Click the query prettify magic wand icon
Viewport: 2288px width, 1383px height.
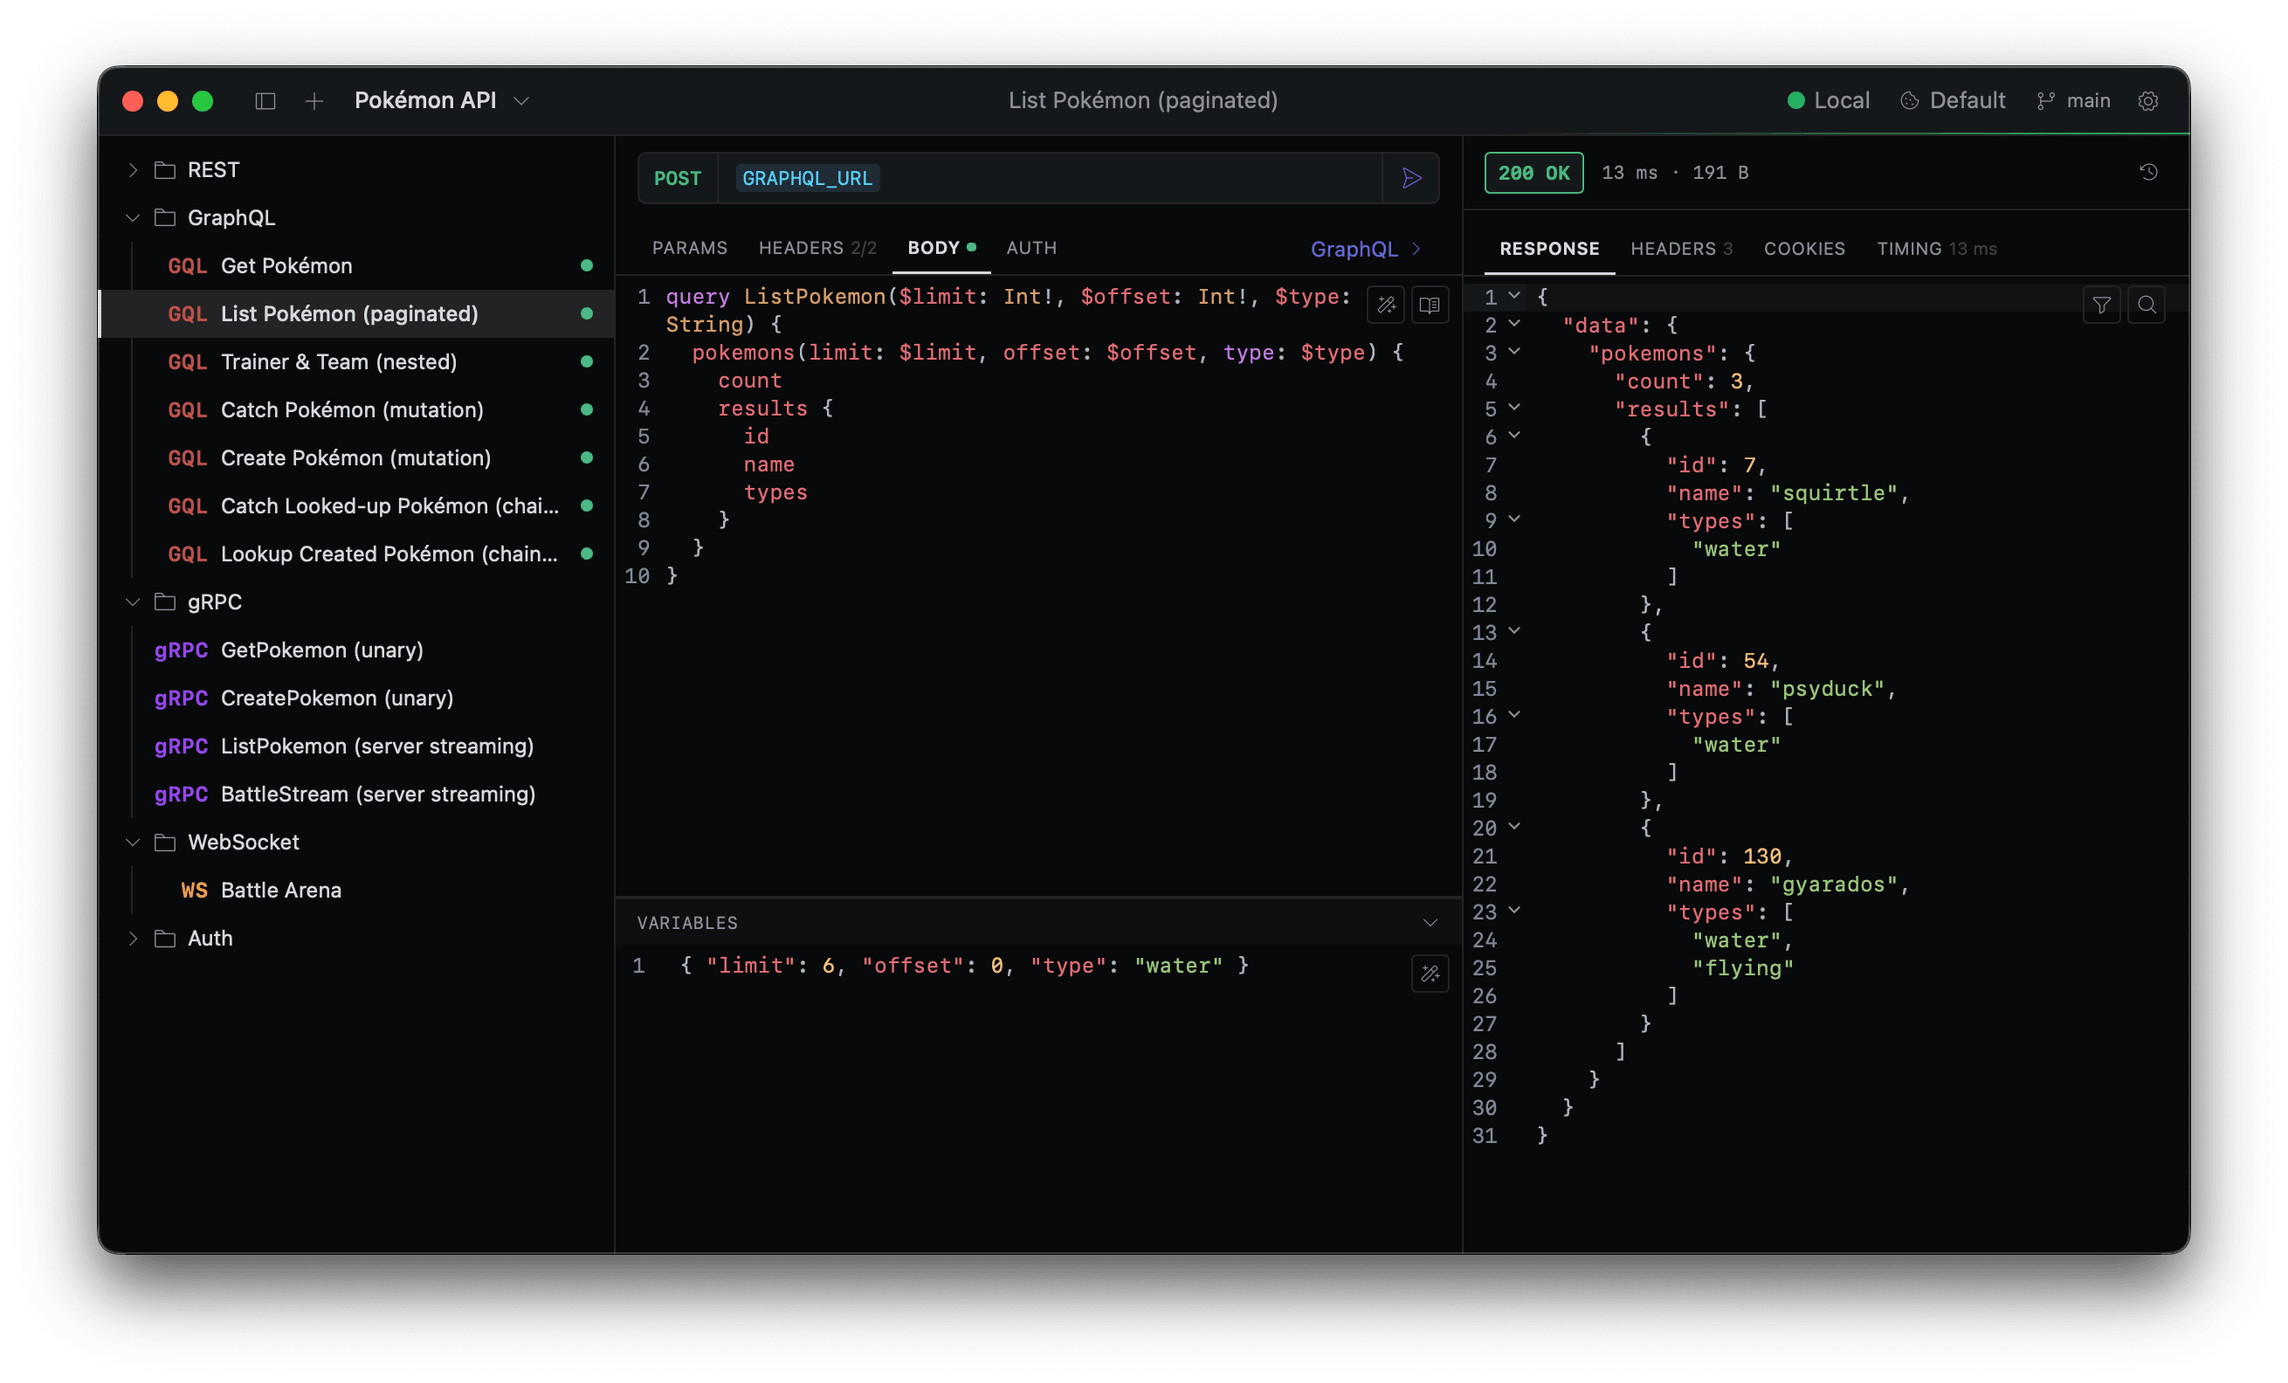(x=1386, y=305)
